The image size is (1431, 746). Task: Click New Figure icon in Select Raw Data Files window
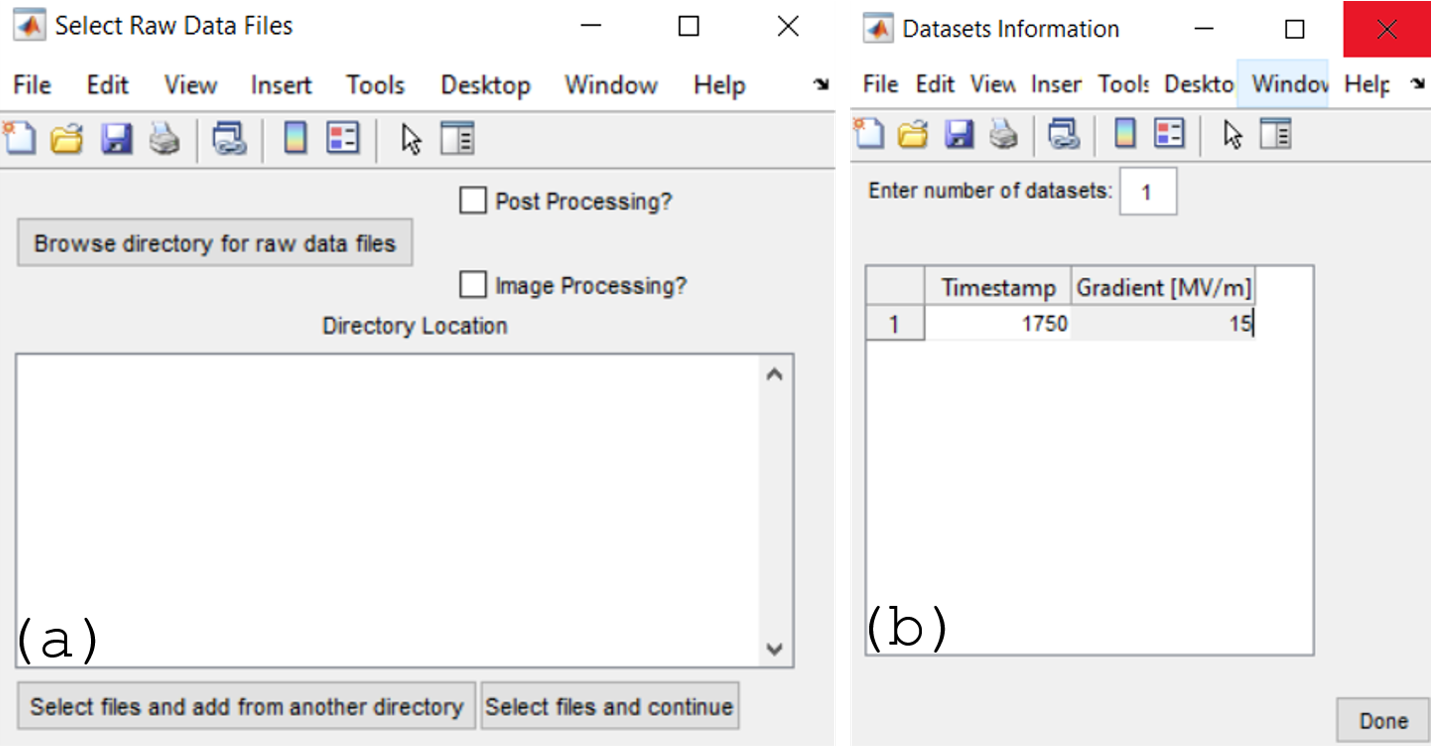(x=19, y=139)
